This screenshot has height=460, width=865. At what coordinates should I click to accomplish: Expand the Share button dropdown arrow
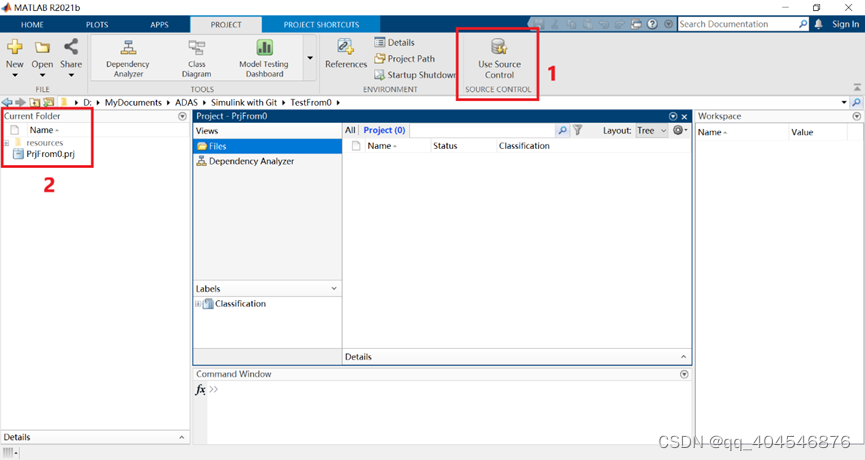[x=71, y=76]
